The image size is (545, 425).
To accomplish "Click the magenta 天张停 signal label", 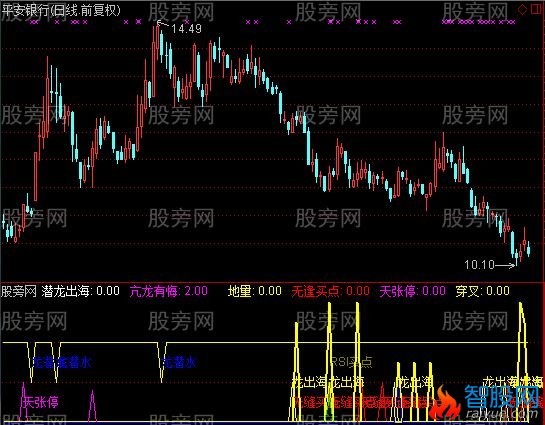I will [40, 402].
